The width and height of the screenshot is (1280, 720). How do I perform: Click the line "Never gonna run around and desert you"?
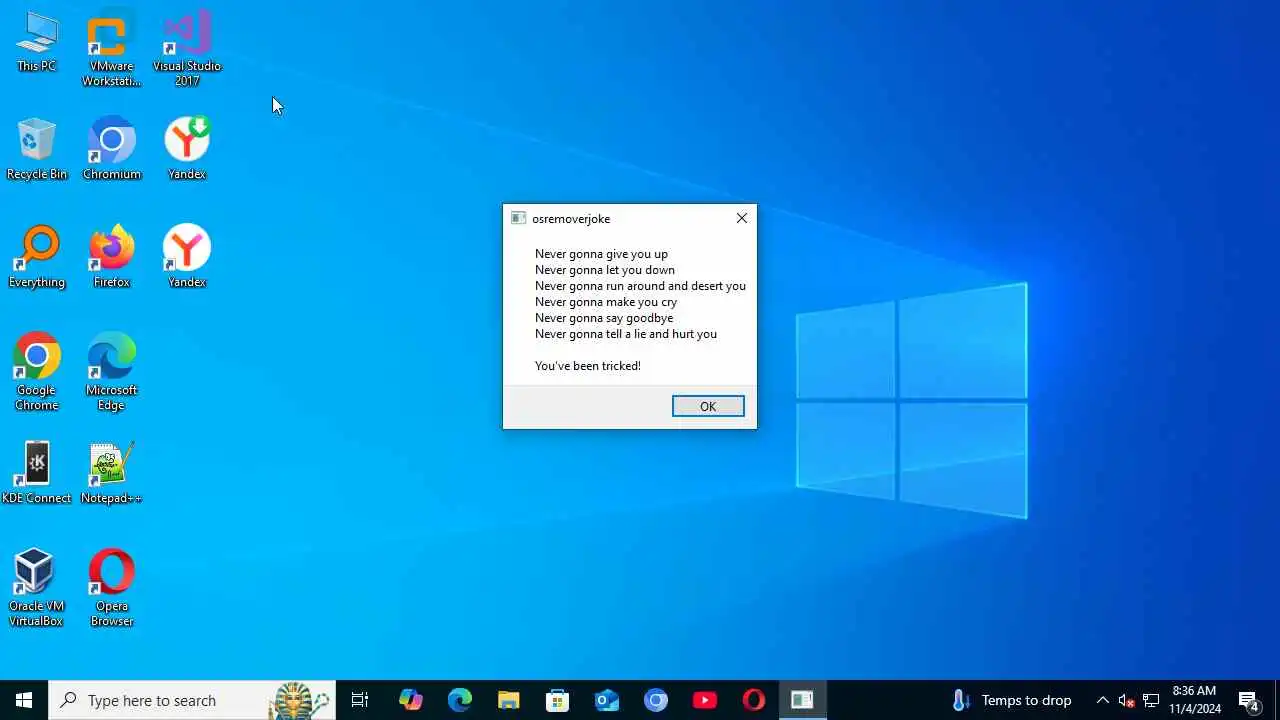[x=640, y=286]
